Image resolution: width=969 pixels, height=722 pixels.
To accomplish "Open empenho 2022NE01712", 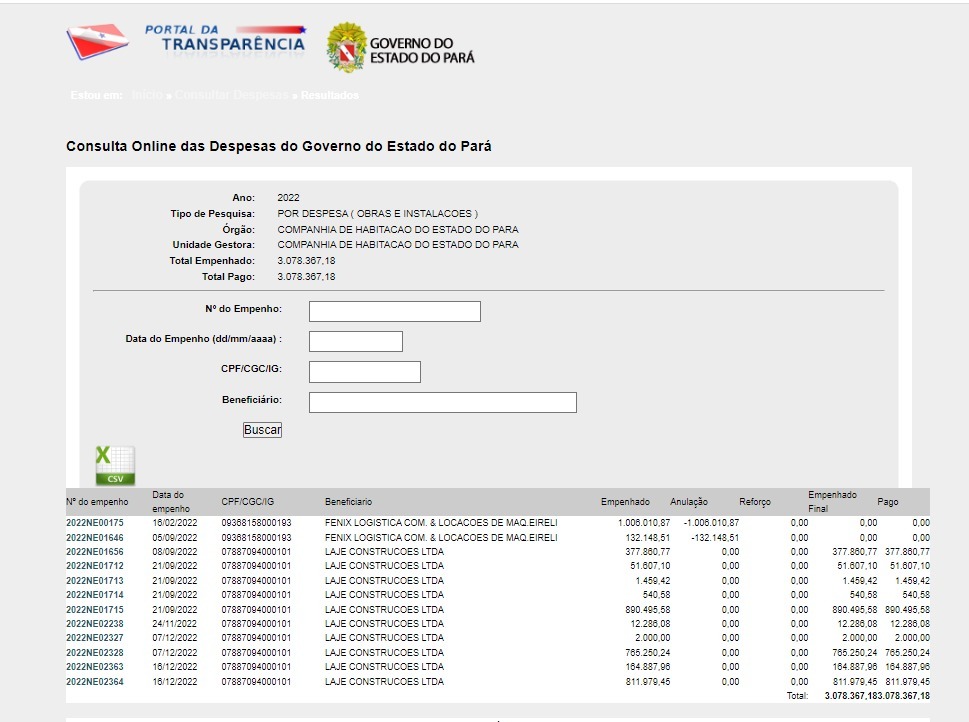I will pos(95,566).
